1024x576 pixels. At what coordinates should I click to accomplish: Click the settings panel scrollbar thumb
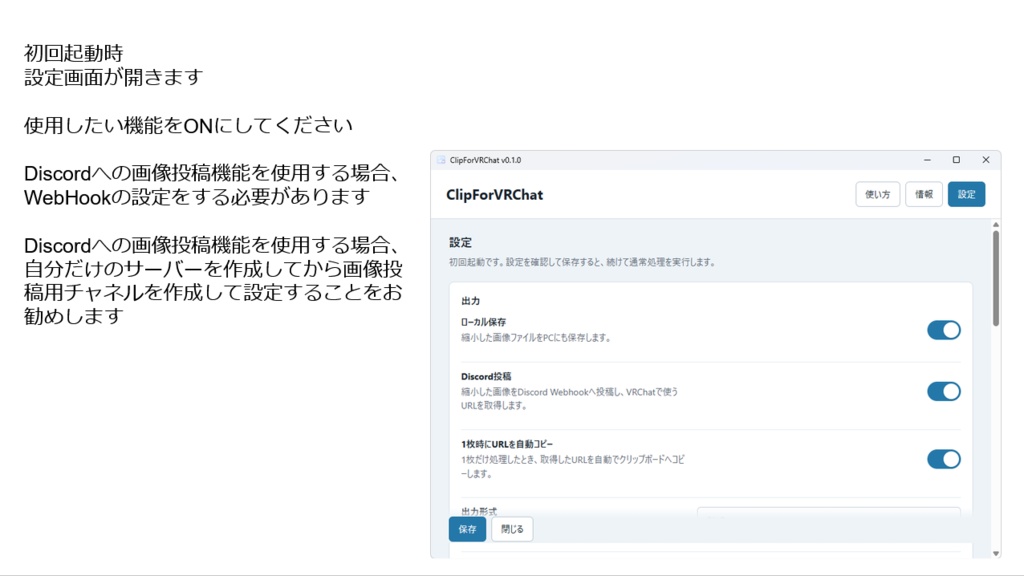[995, 278]
